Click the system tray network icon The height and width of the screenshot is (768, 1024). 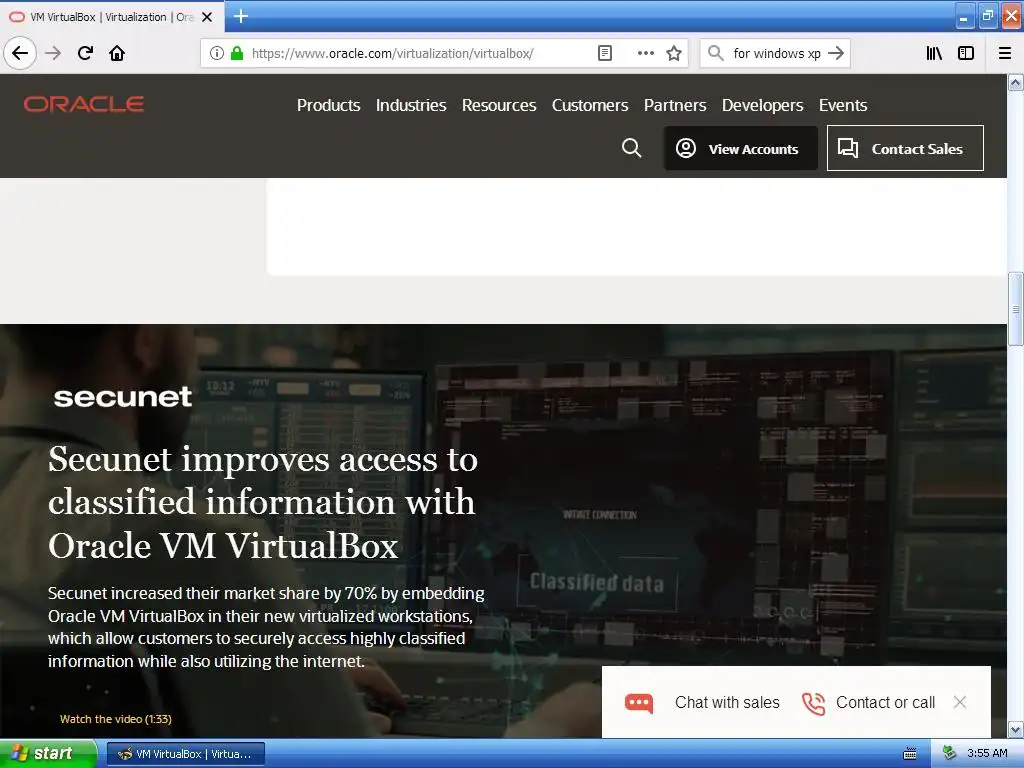point(949,754)
